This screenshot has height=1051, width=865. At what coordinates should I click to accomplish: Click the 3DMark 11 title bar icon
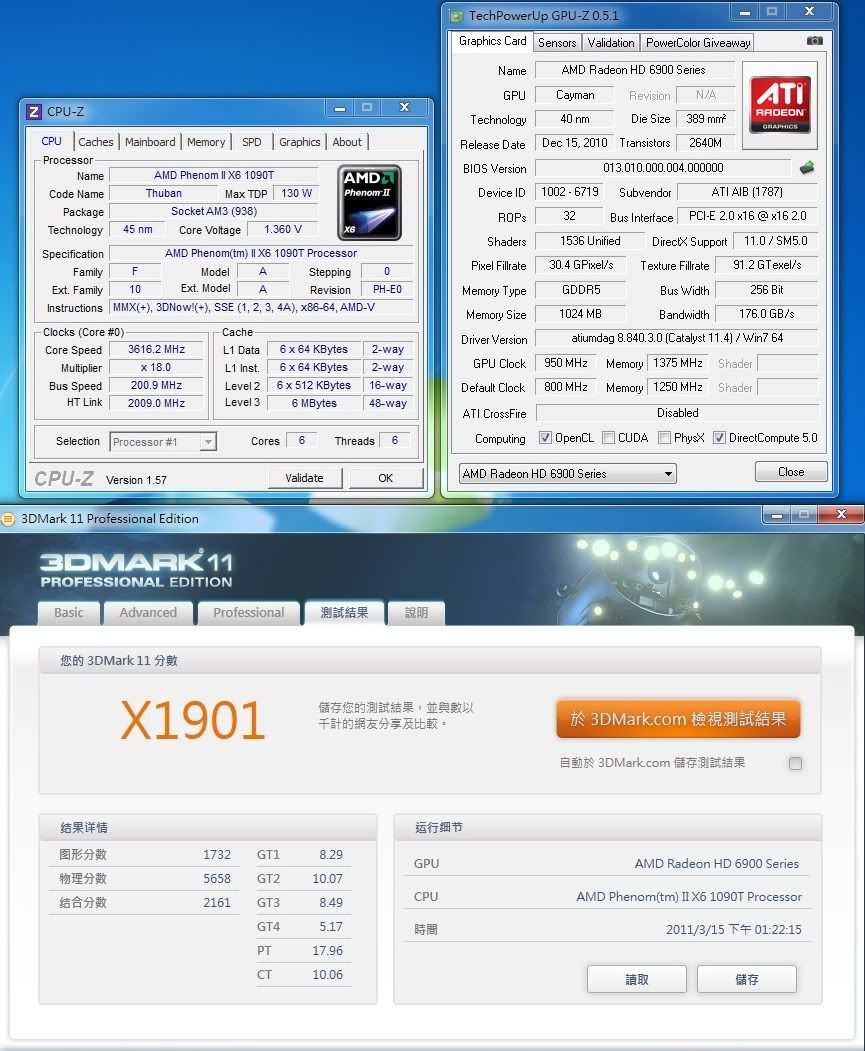[8, 518]
